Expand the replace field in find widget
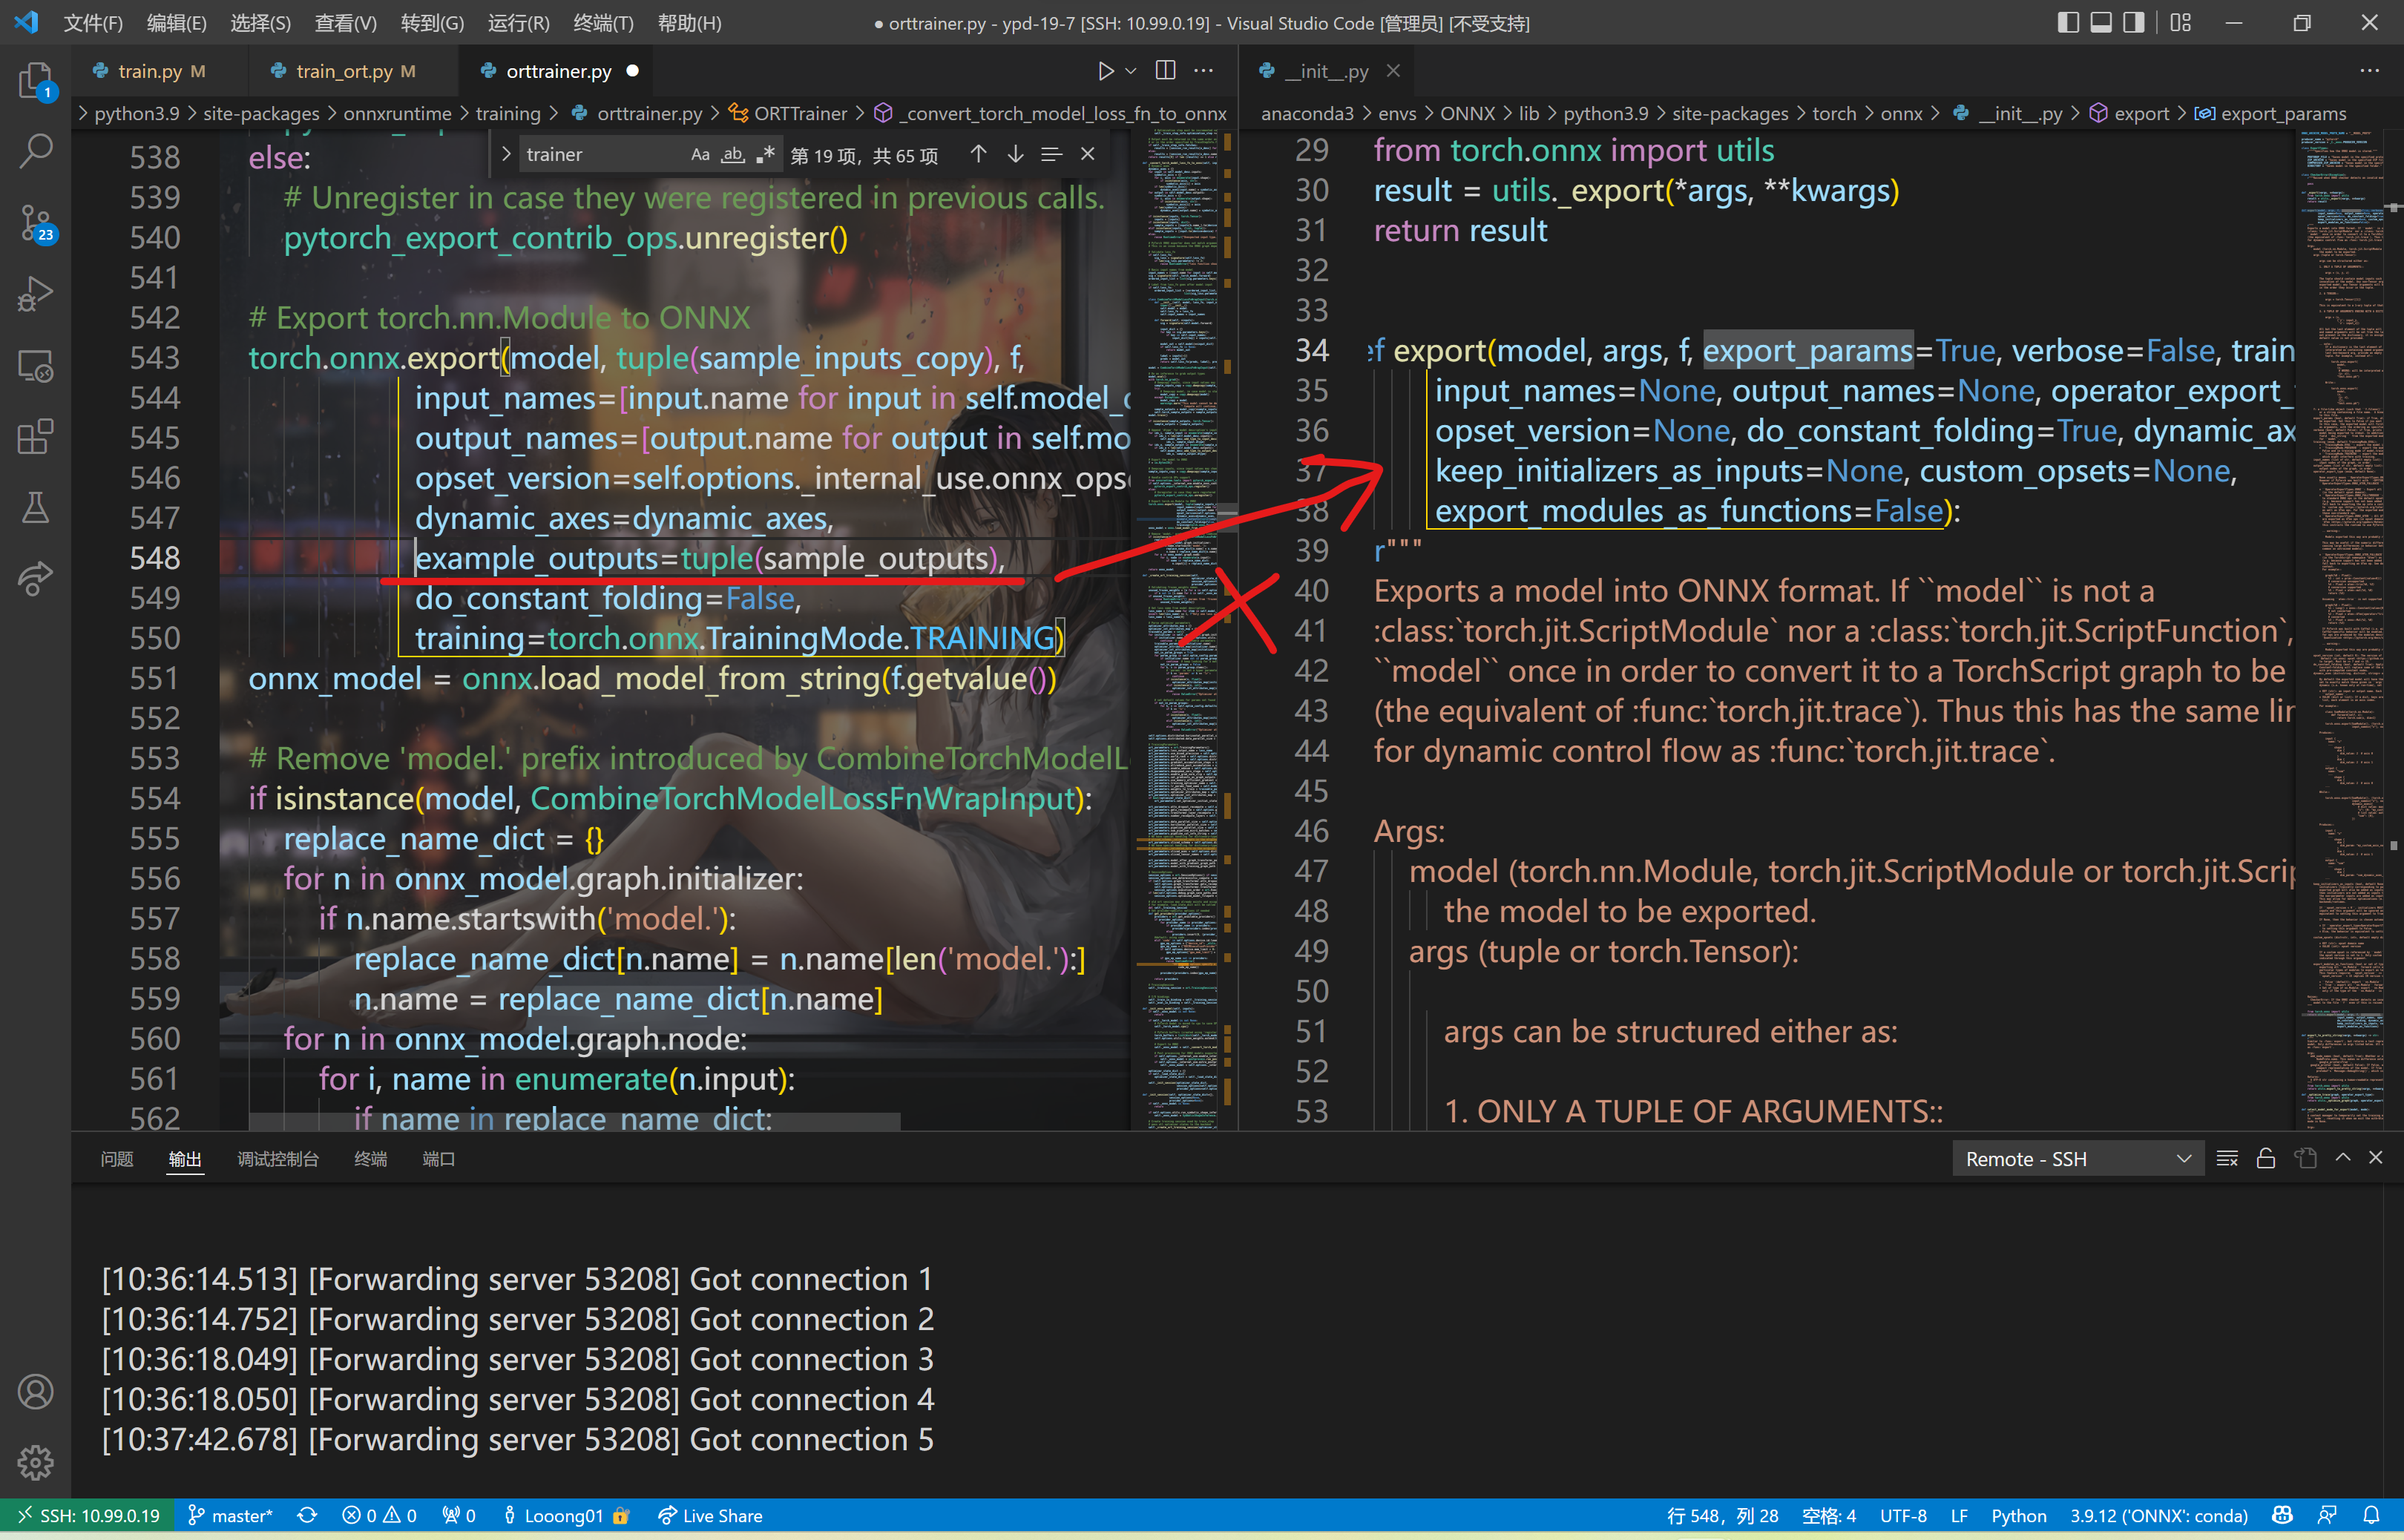 (506, 154)
